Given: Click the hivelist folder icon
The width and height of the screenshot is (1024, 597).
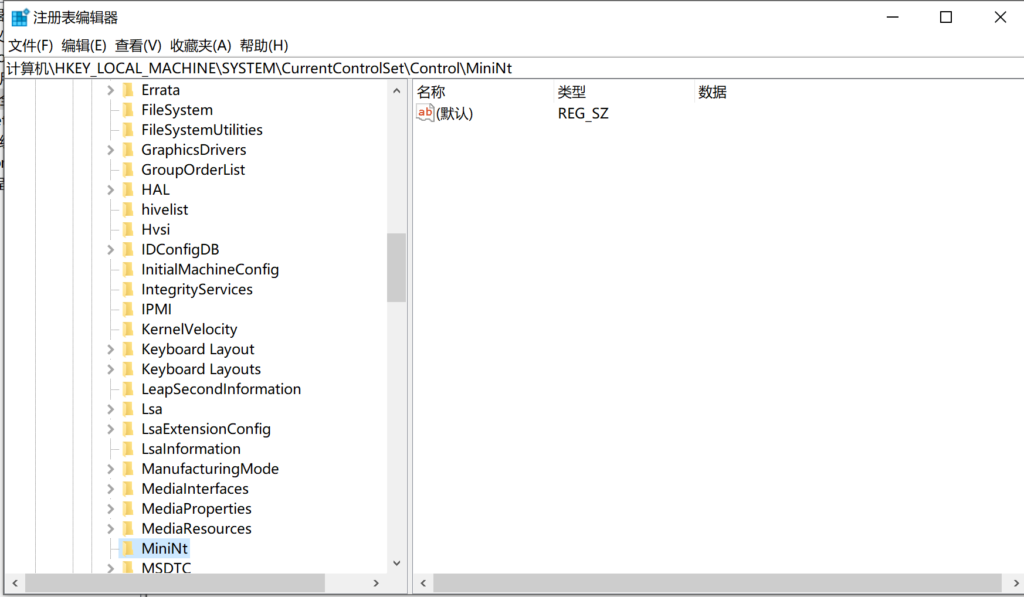Looking at the screenshot, I should pos(129,210).
